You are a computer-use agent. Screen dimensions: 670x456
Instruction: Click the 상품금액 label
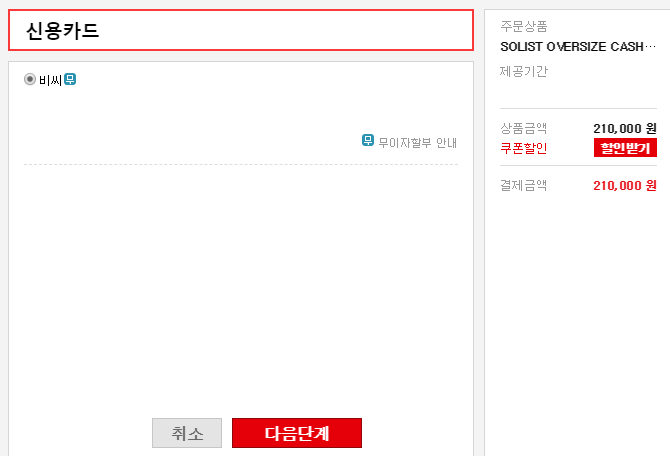click(x=524, y=128)
